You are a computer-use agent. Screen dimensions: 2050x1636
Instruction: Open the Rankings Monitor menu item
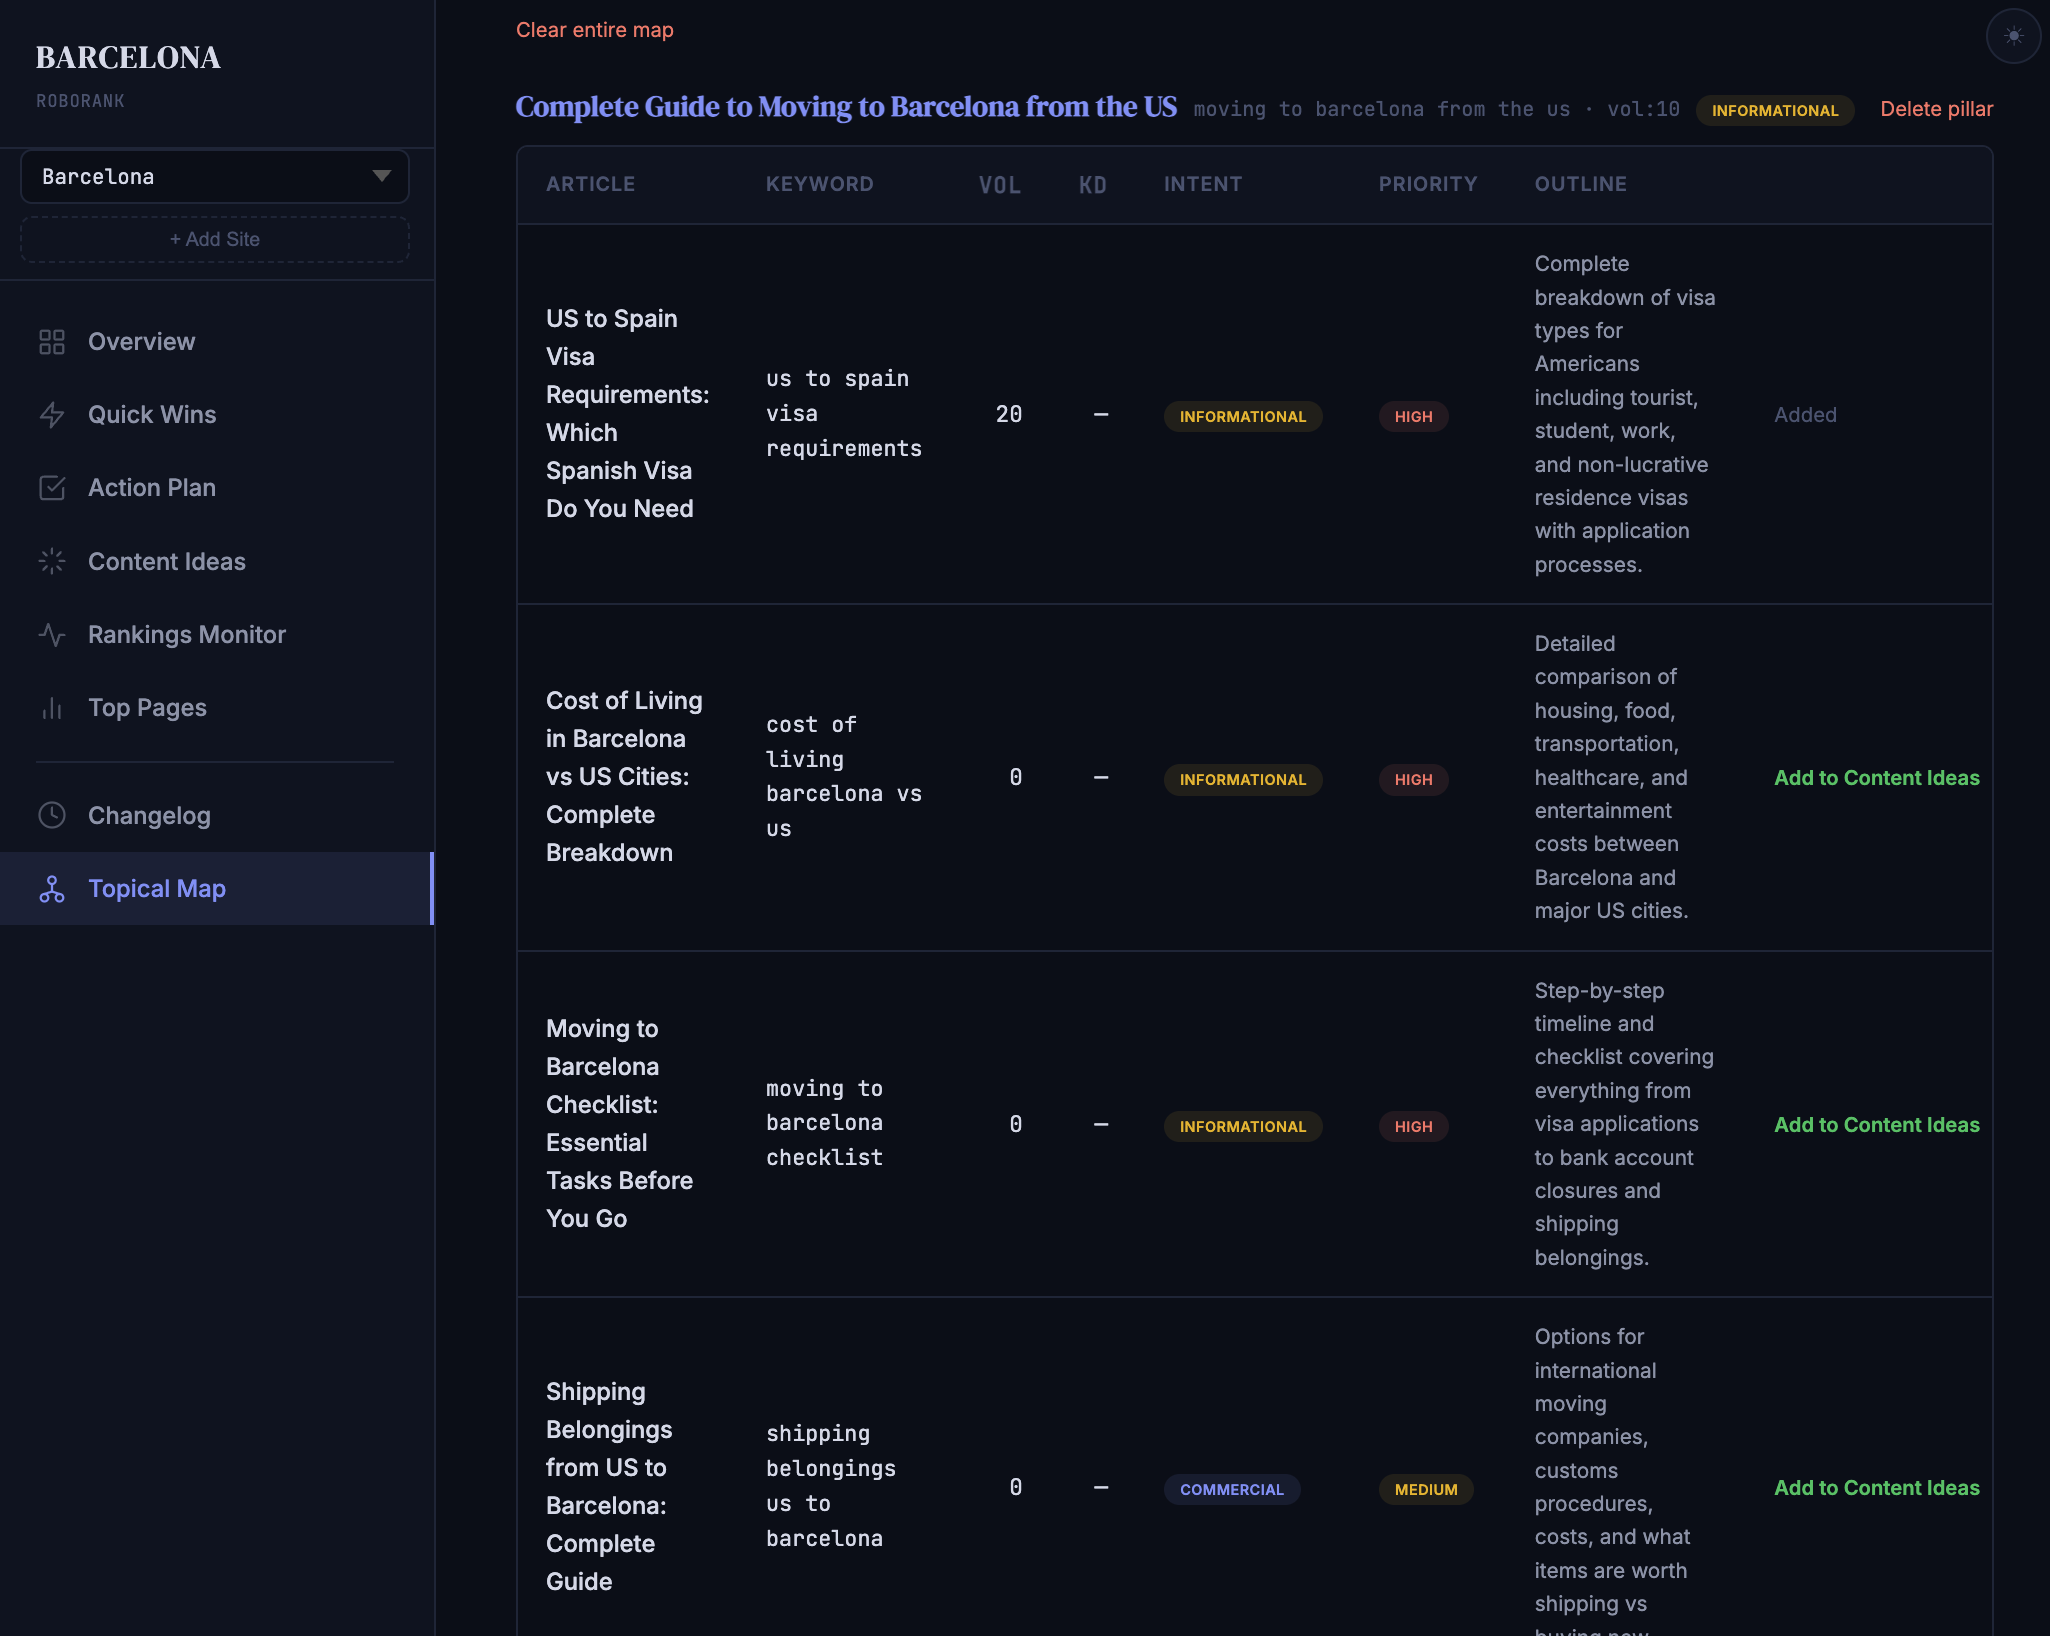tap(187, 635)
